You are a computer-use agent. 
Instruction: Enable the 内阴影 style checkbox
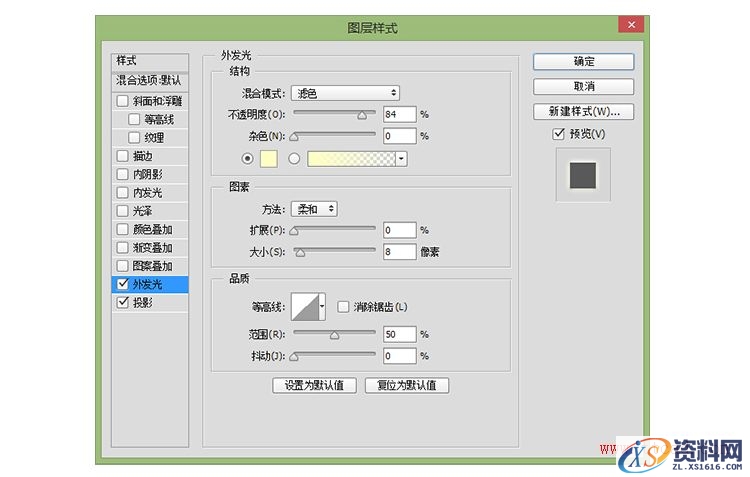pos(122,174)
